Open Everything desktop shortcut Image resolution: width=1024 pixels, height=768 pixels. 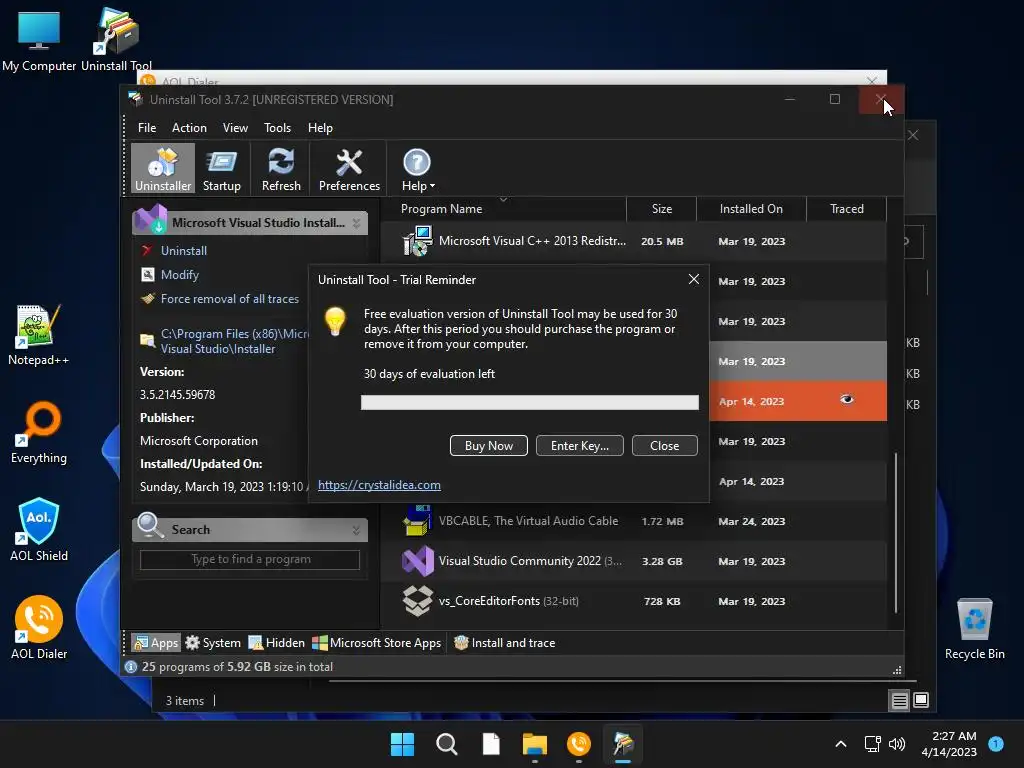coord(39,433)
